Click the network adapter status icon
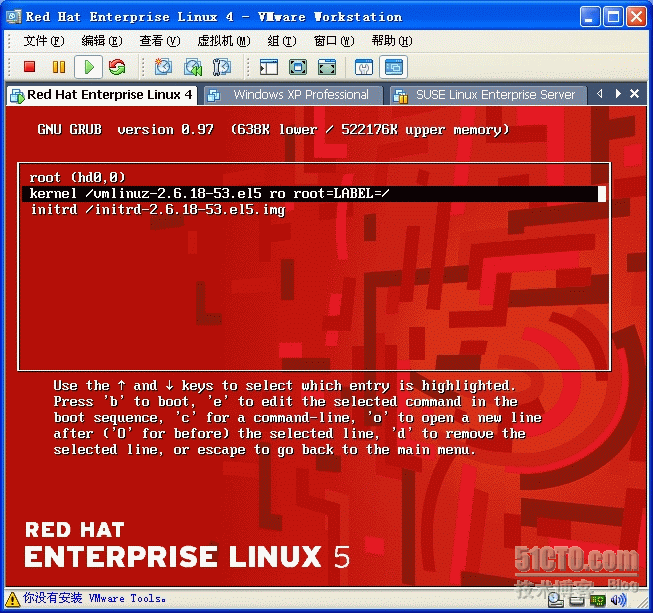653x613 pixels. (598, 600)
